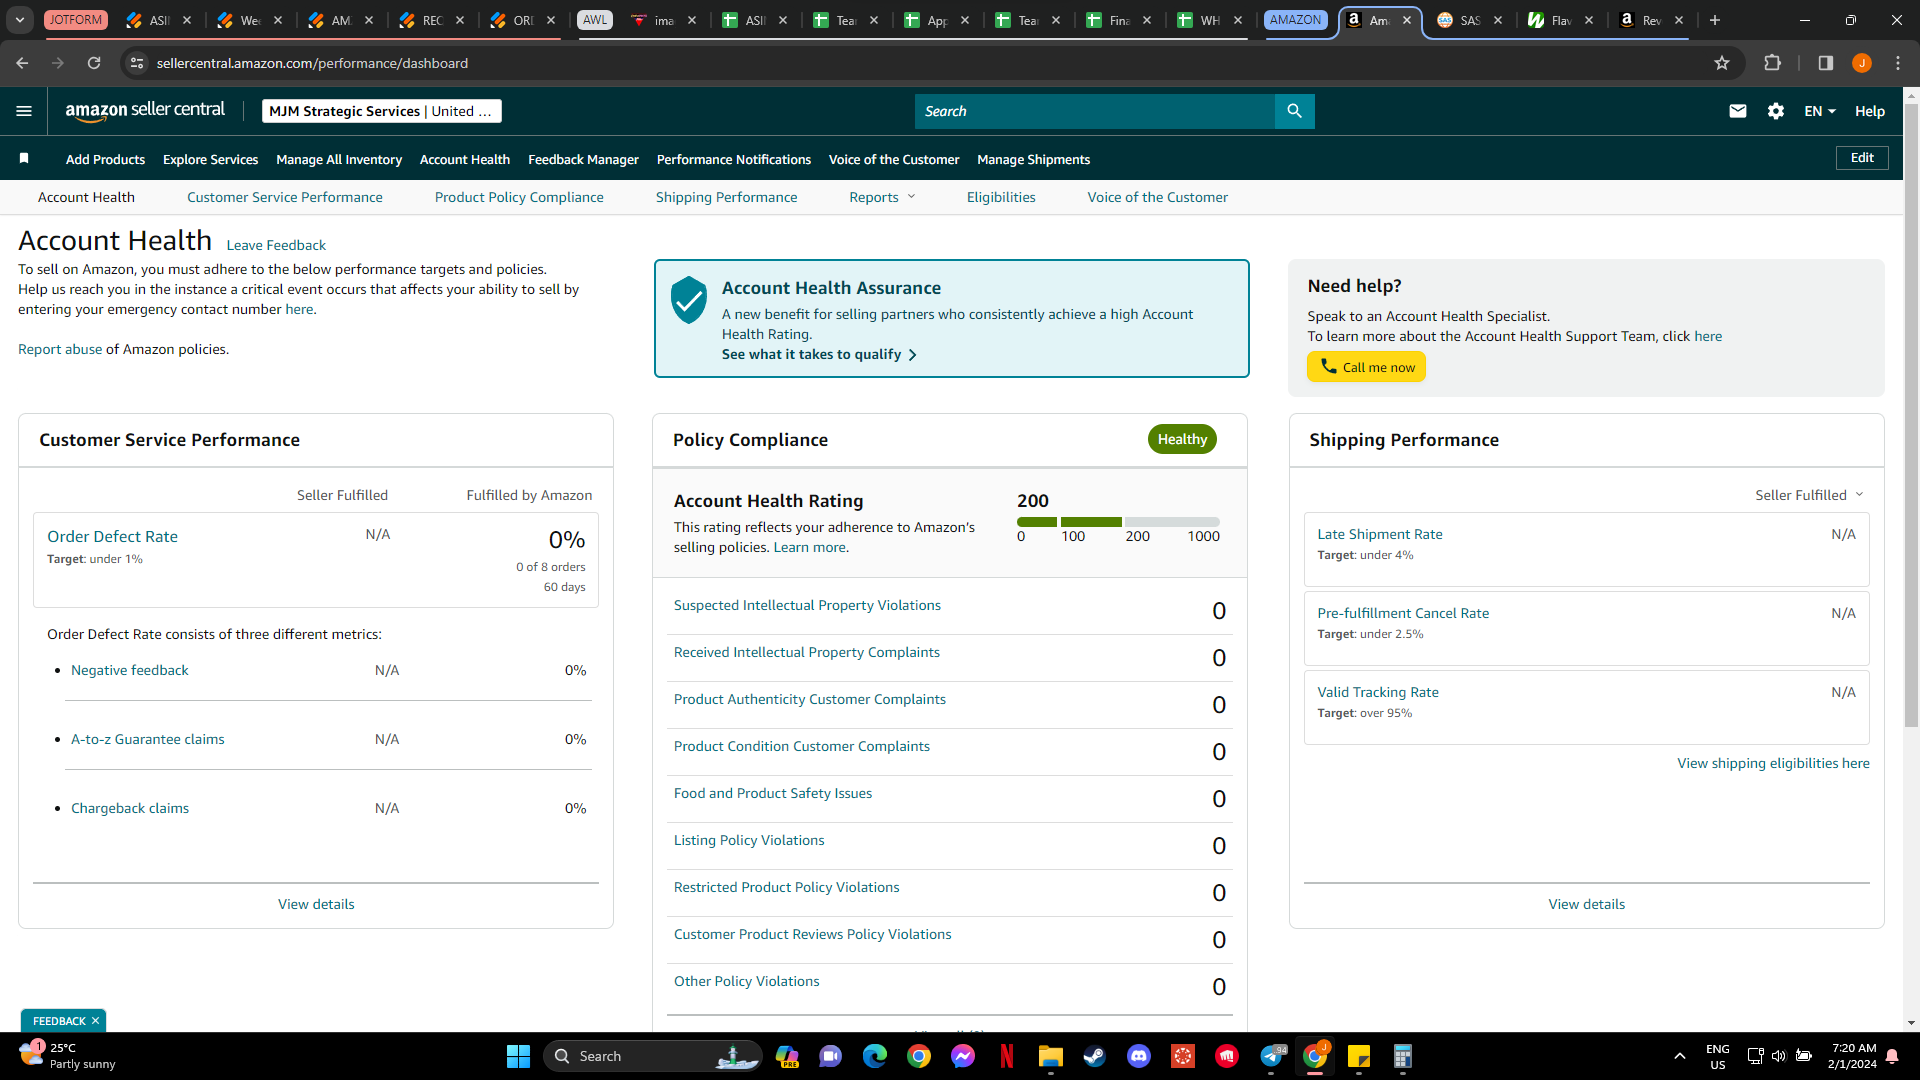Viewport: 1920px width, 1080px height.
Task: Open the Chrome extensions puzzle icon
Action: [x=1773, y=63]
